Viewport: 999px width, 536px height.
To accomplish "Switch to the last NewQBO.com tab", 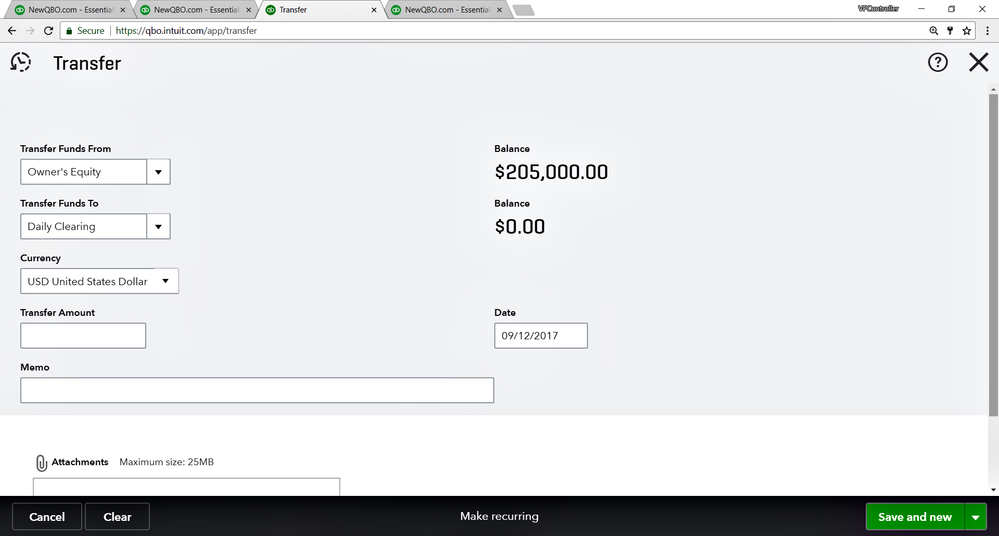I will [445, 10].
